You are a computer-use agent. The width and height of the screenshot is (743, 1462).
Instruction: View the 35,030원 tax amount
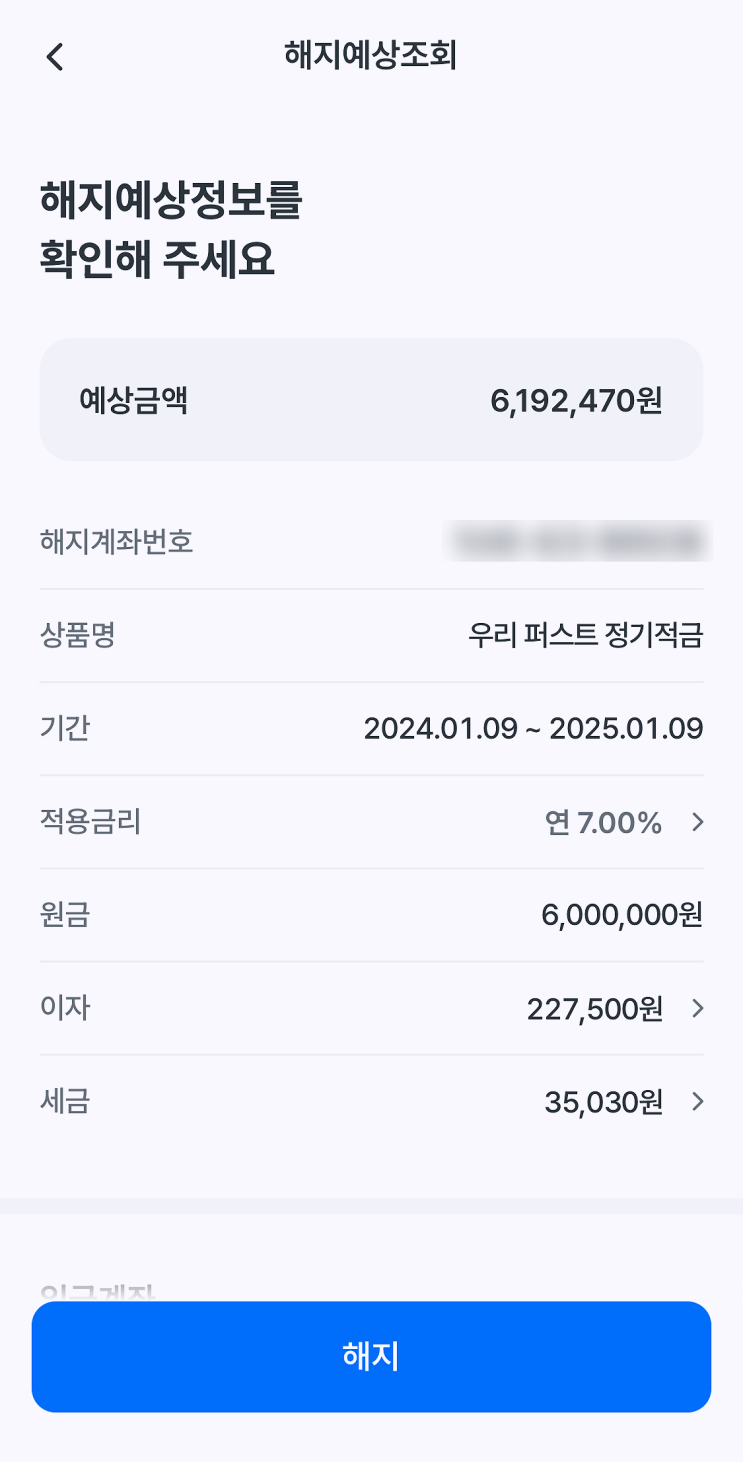(603, 1102)
